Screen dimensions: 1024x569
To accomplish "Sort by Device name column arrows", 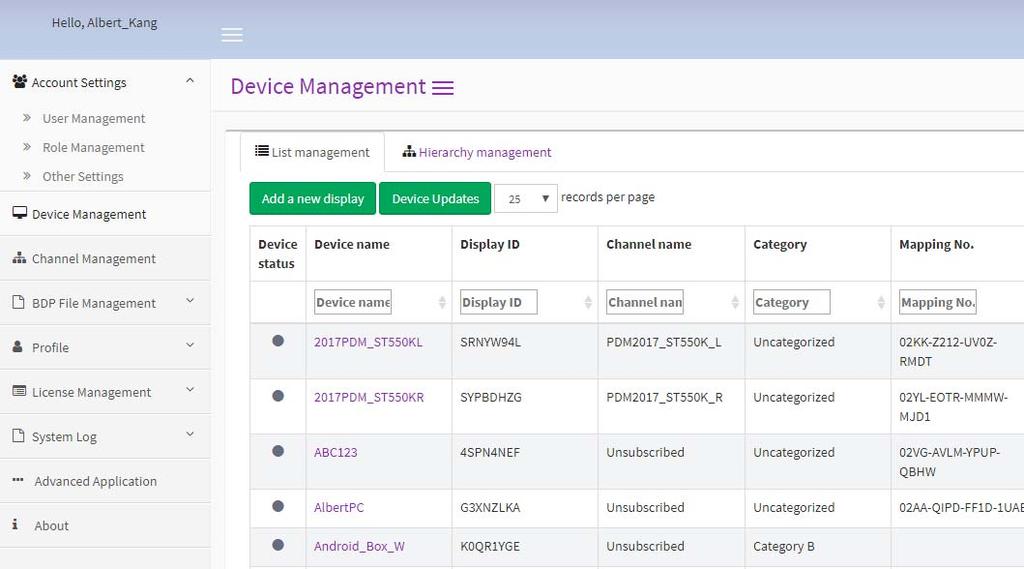I will (442, 302).
